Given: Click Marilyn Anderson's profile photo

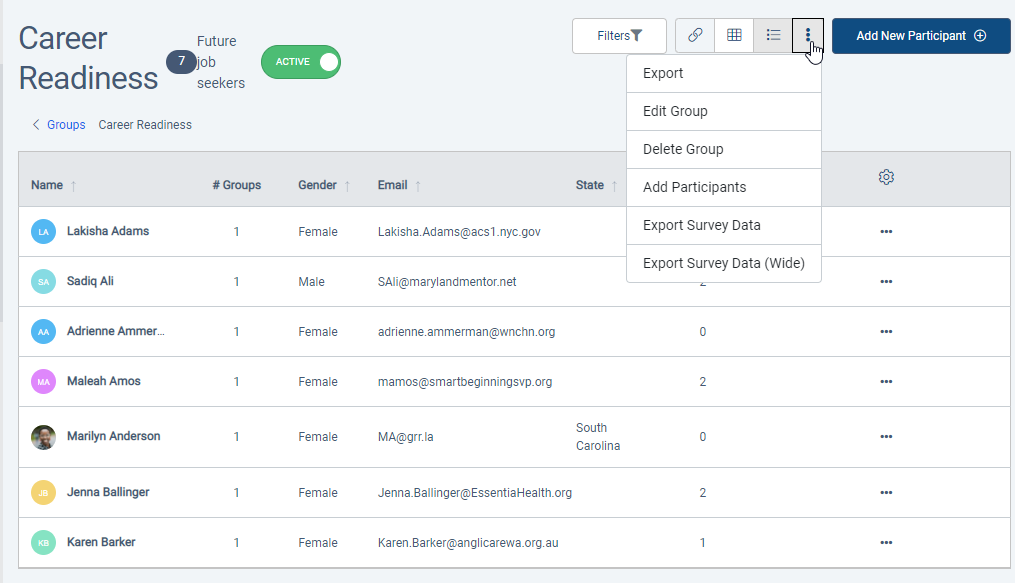Looking at the screenshot, I should tap(43, 437).
